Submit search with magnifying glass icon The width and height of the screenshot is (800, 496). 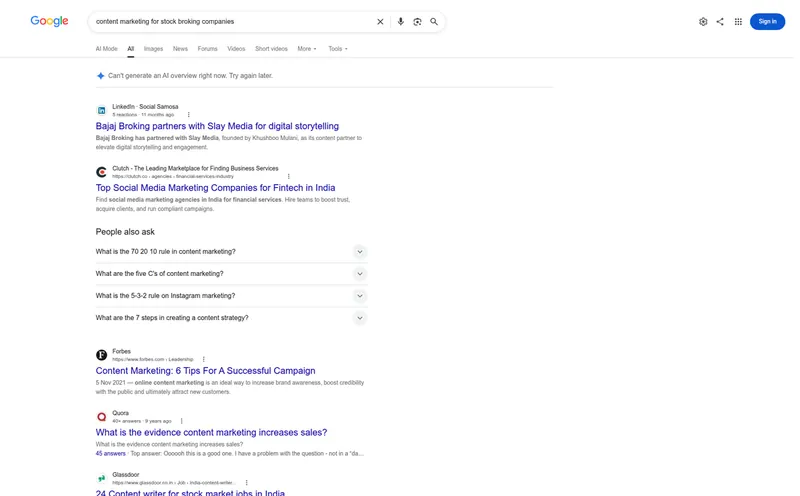[x=434, y=21]
